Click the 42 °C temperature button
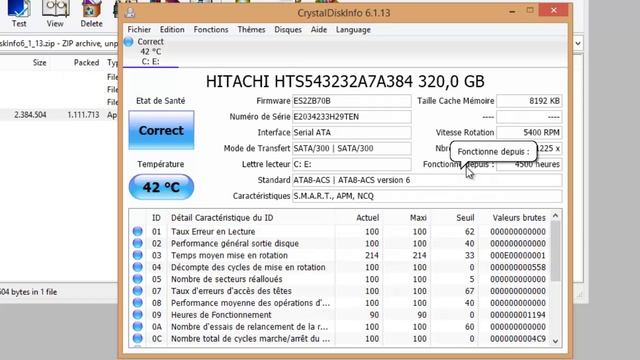This screenshot has height=360, width=640. 161,187
